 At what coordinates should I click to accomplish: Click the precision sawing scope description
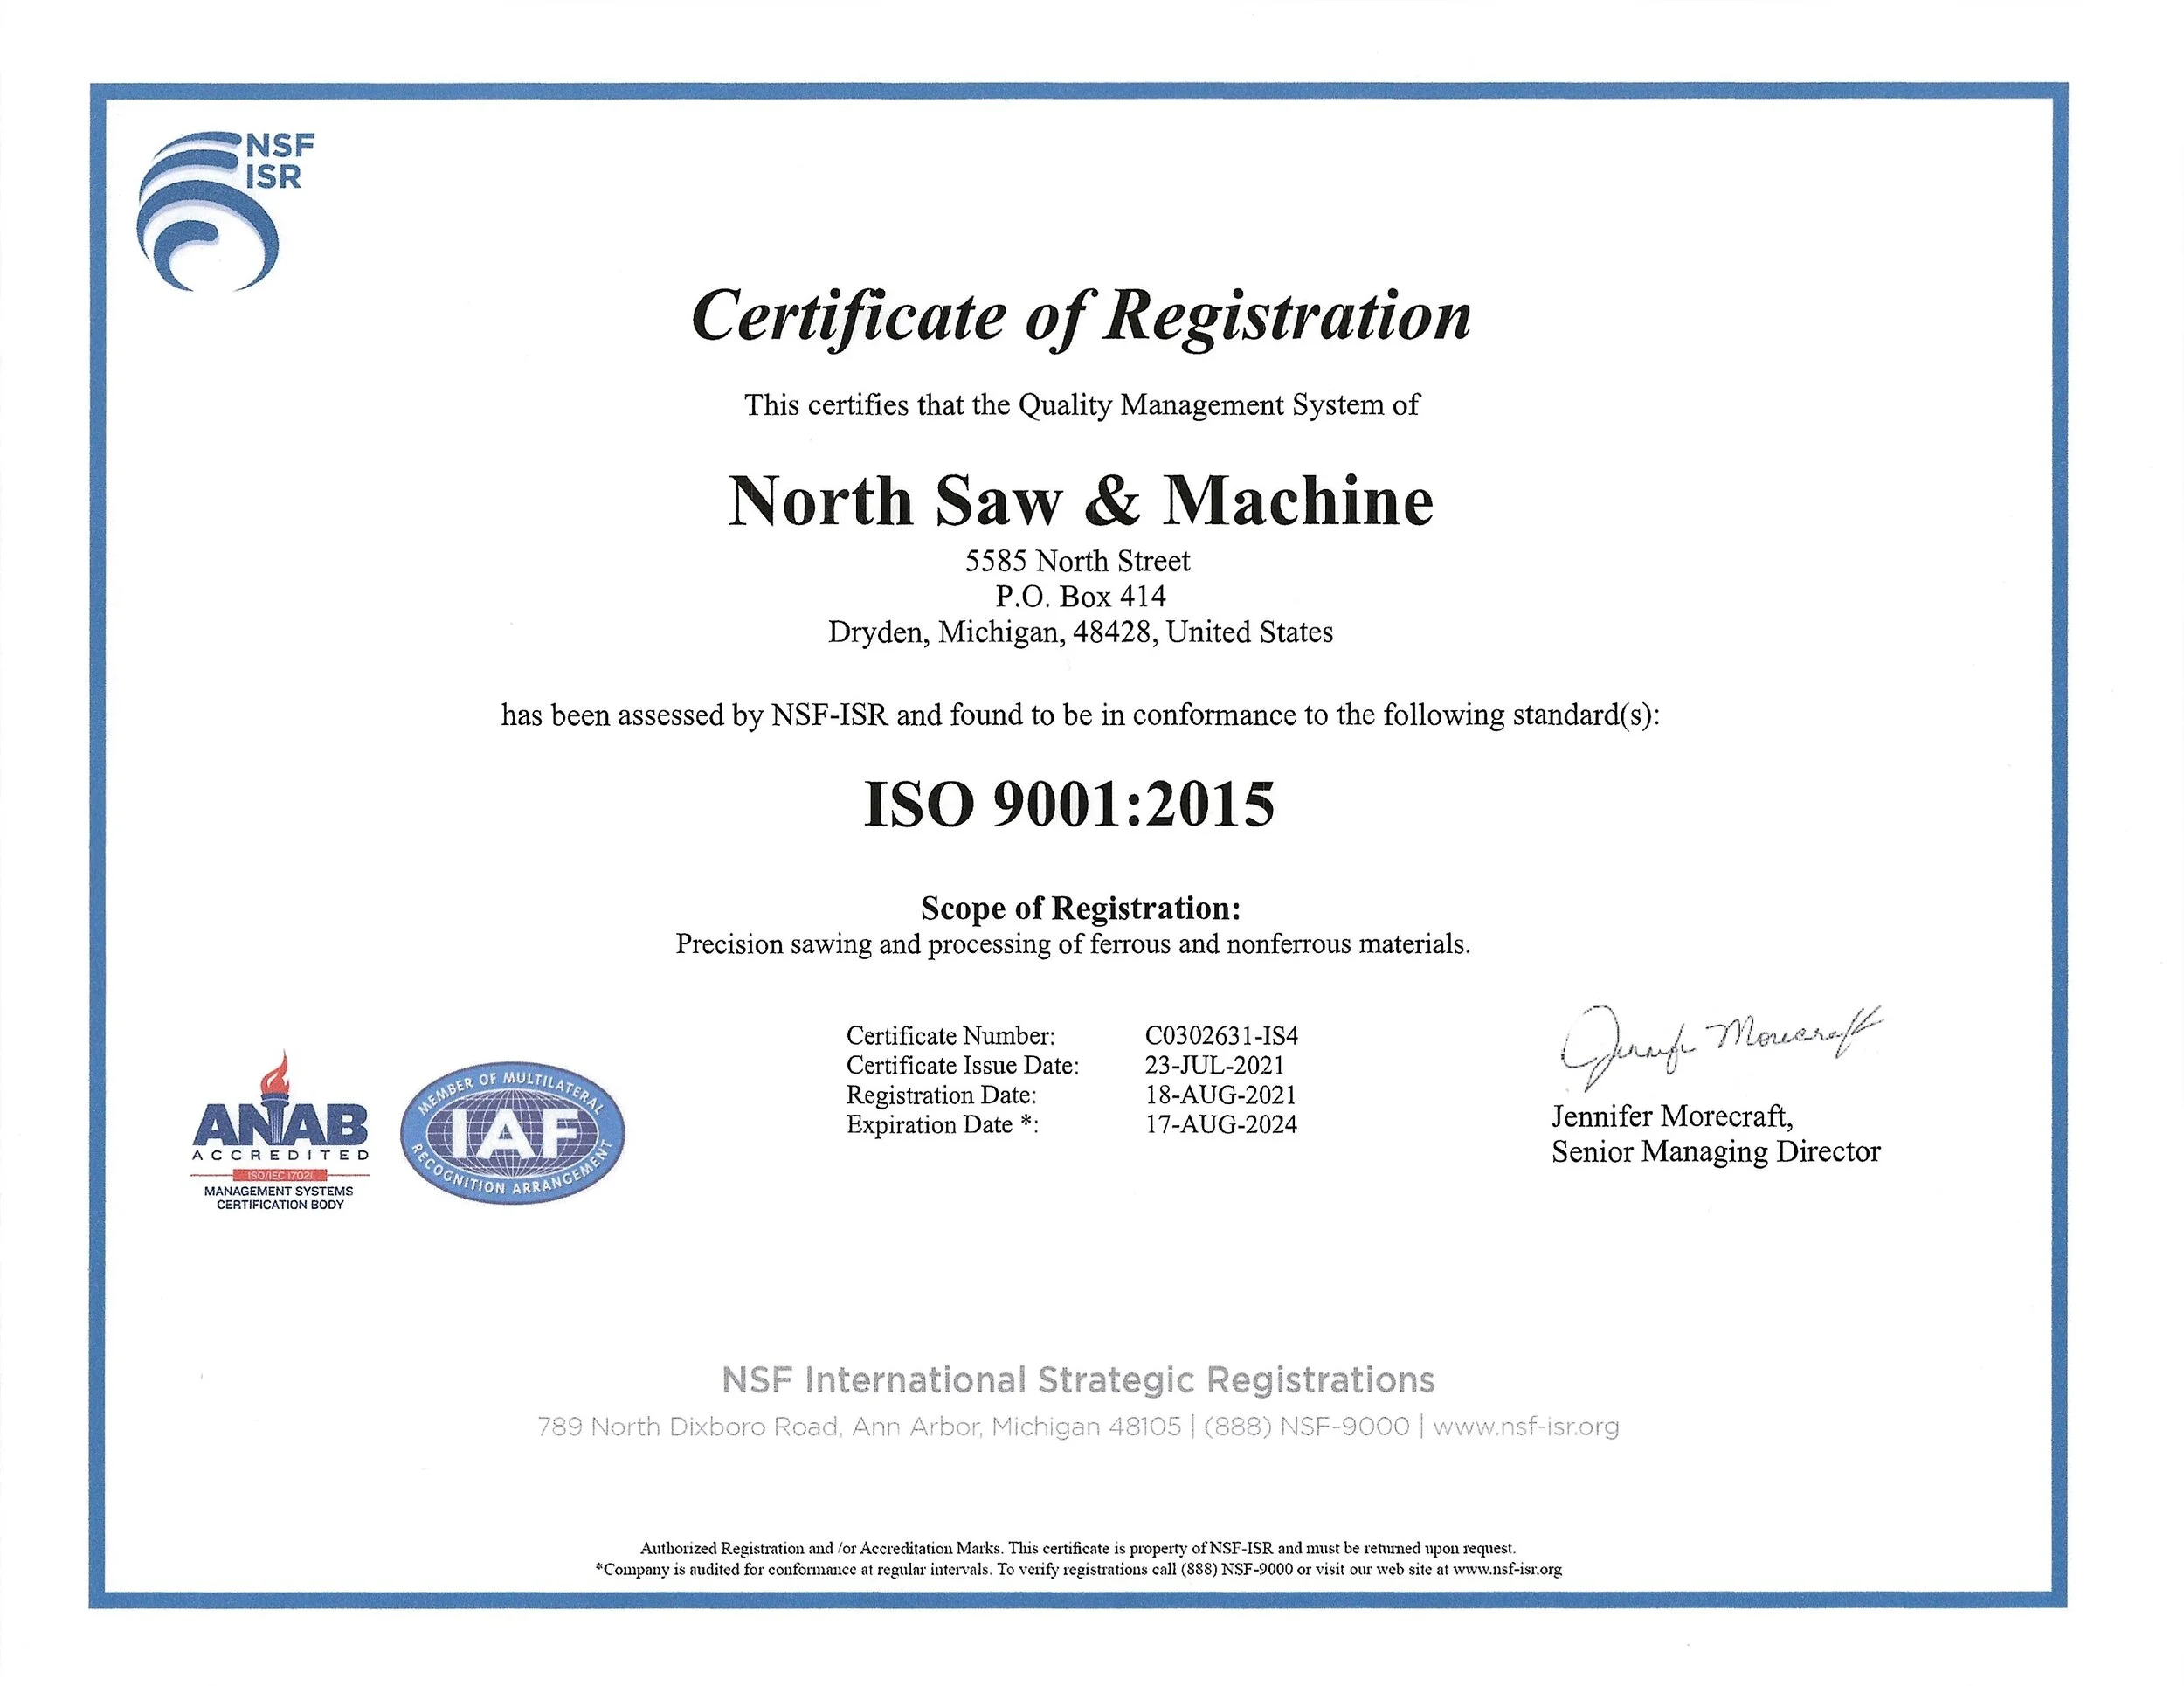[x=1072, y=944]
